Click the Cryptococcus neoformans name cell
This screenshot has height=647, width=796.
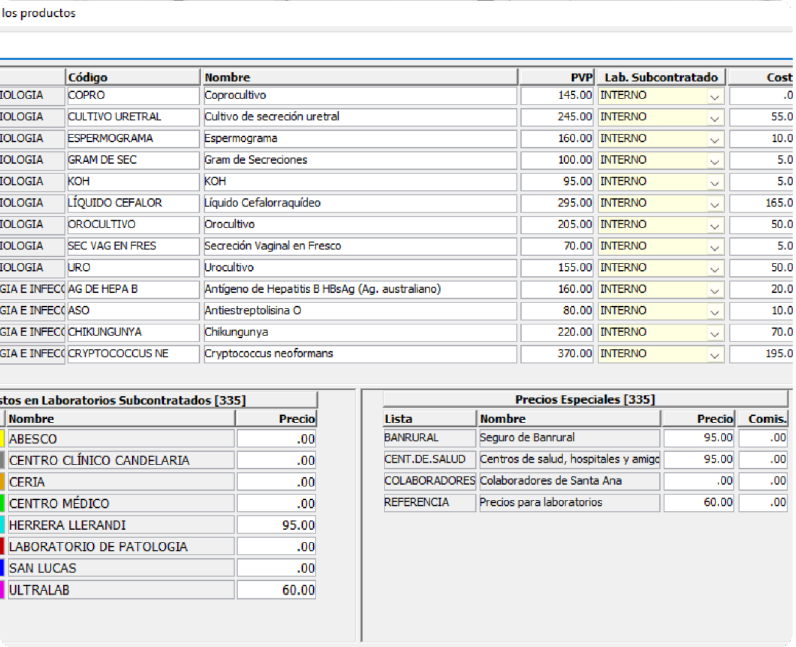point(359,354)
